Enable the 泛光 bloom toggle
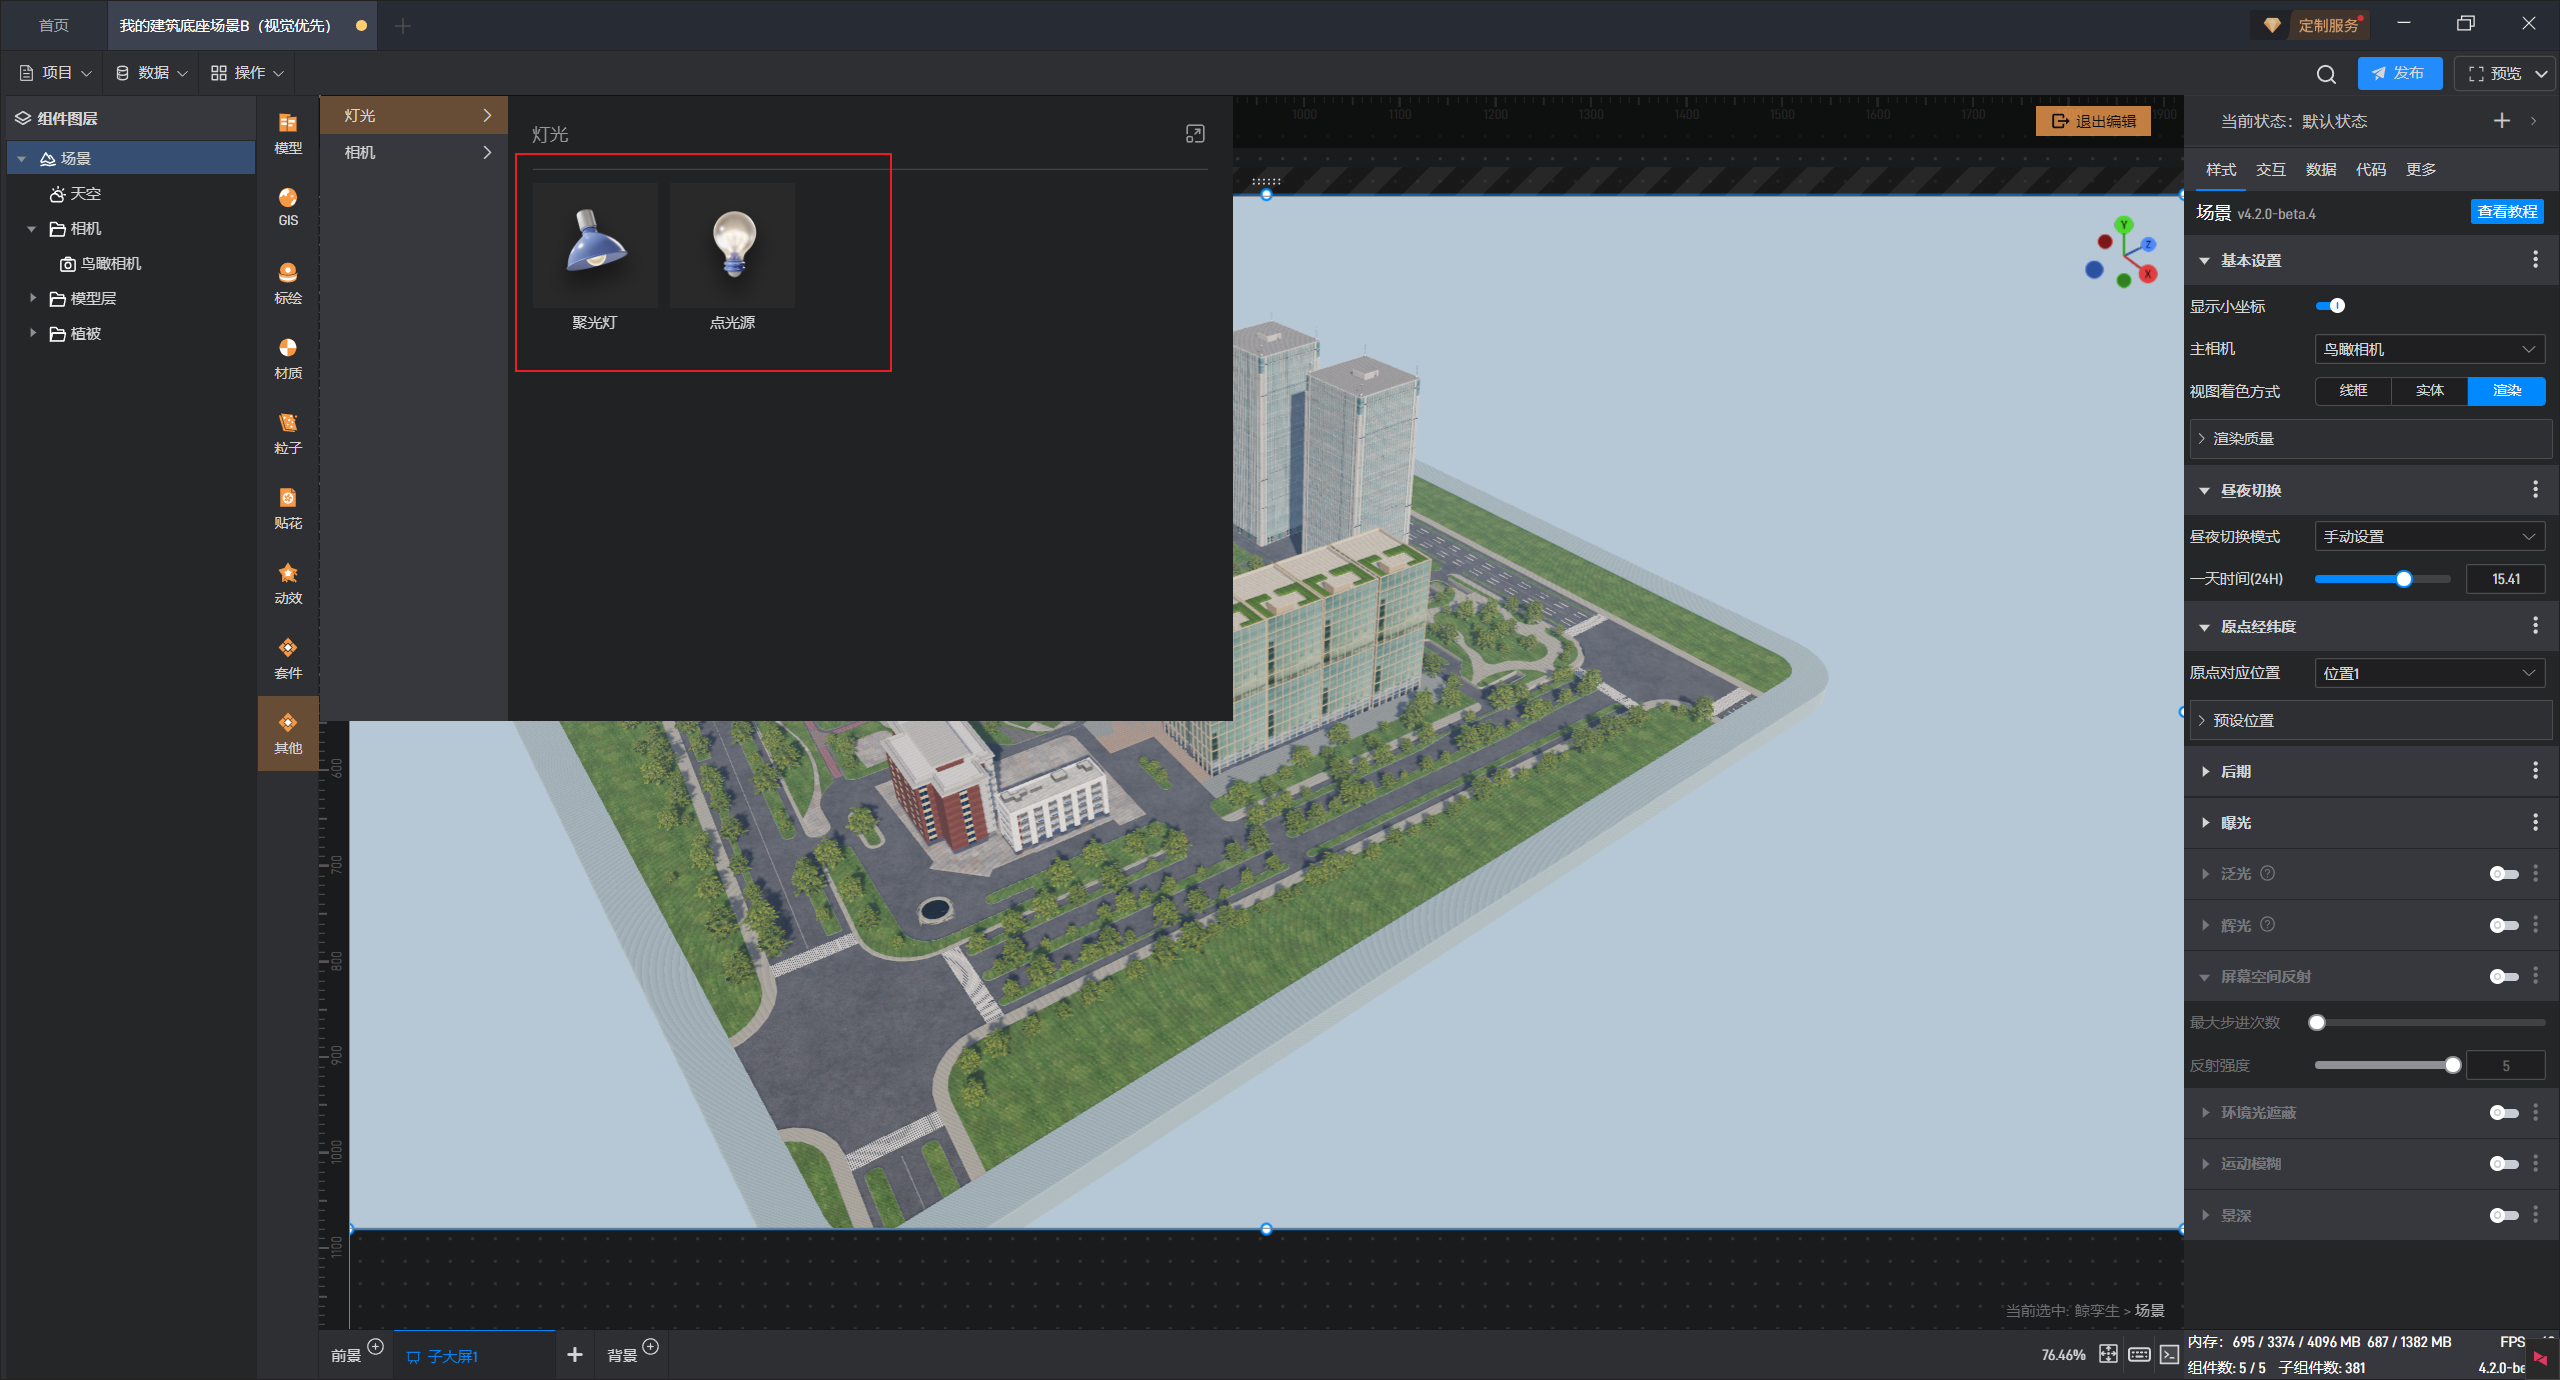 point(2503,874)
